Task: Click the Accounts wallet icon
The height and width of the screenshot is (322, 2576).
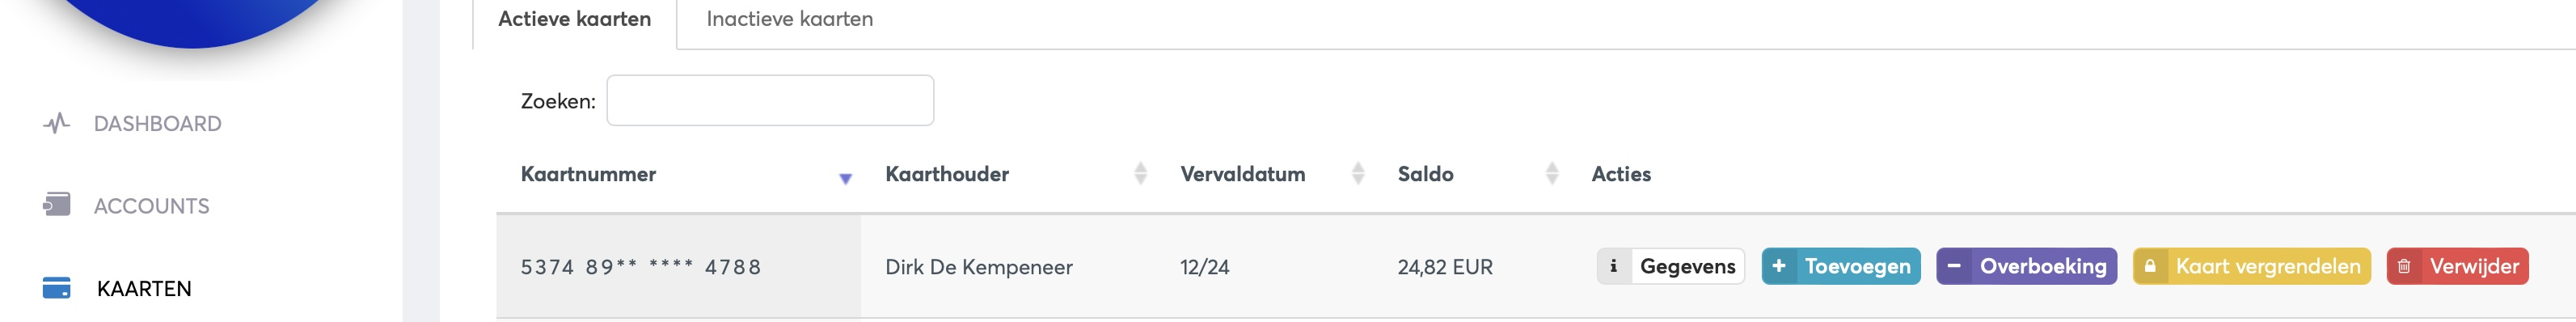Action: pyautogui.click(x=56, y=205)
